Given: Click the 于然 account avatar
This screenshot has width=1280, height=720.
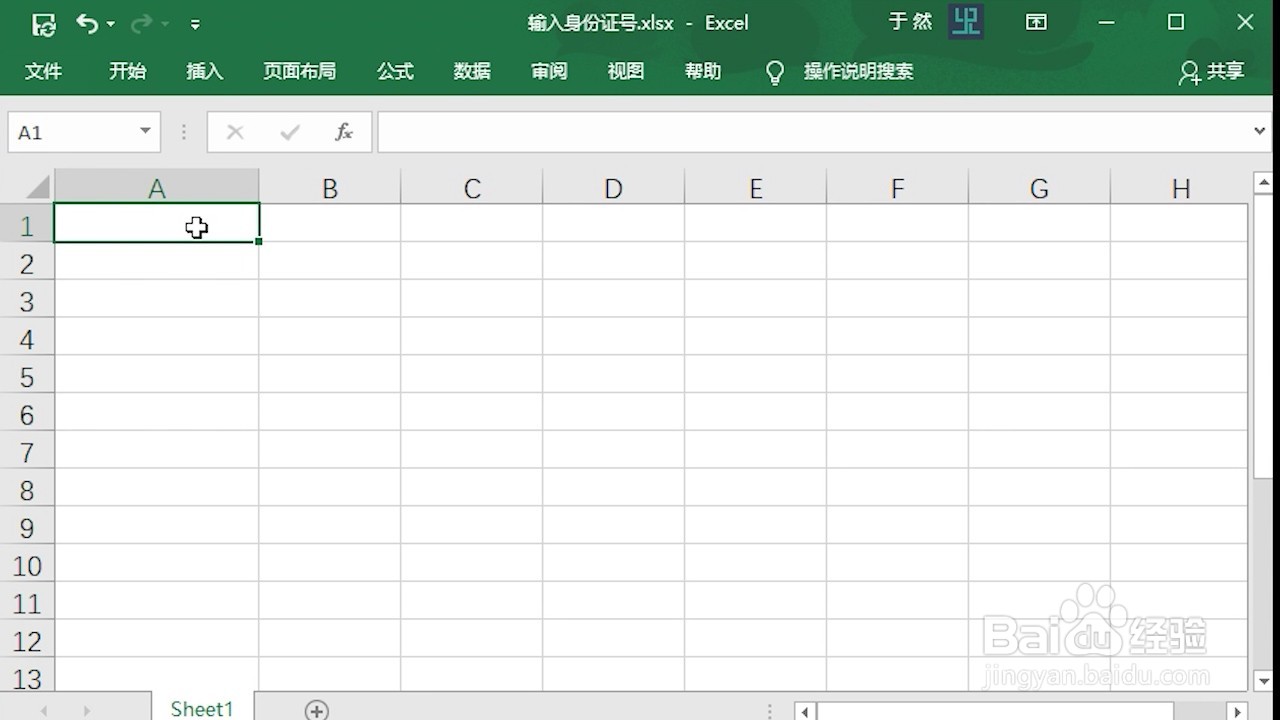Looking at the screenshot, I should click(965, 21).
